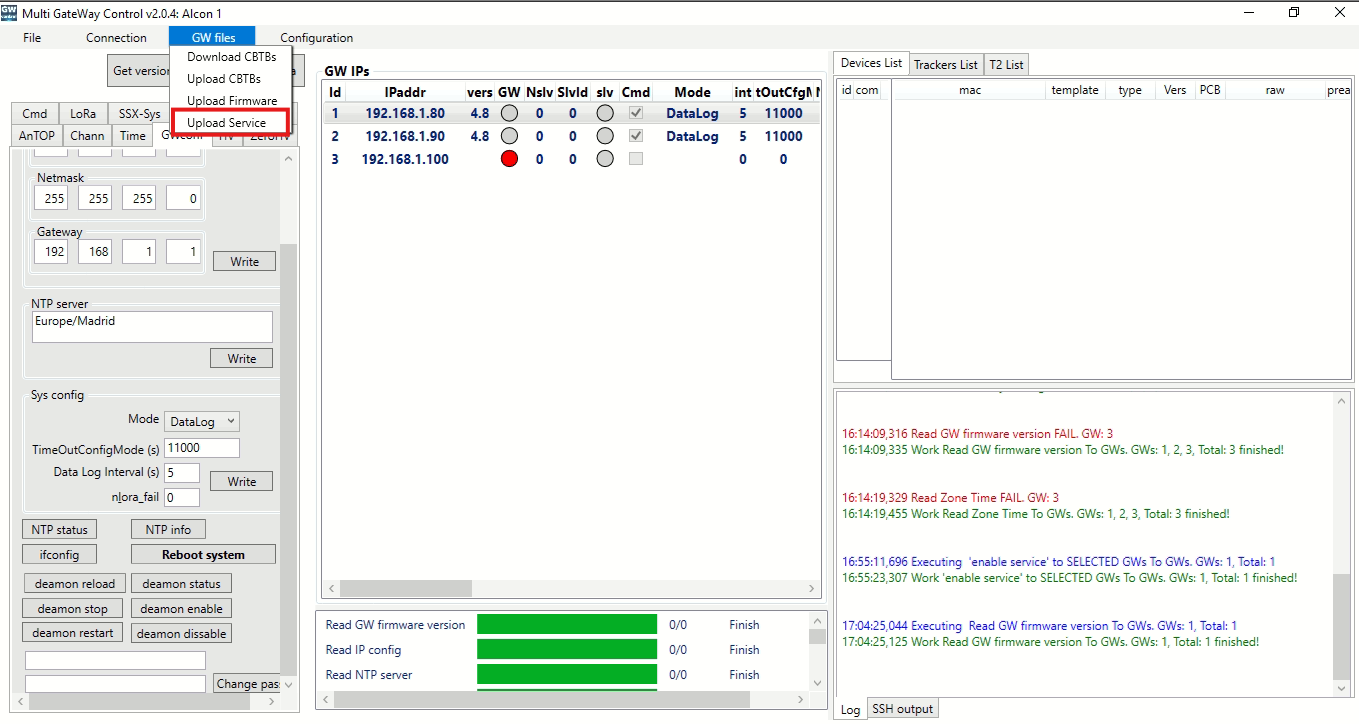This screenshot has height=724, width=1359.
Task: Open the Configuration menu
Action: coord(316,38)
